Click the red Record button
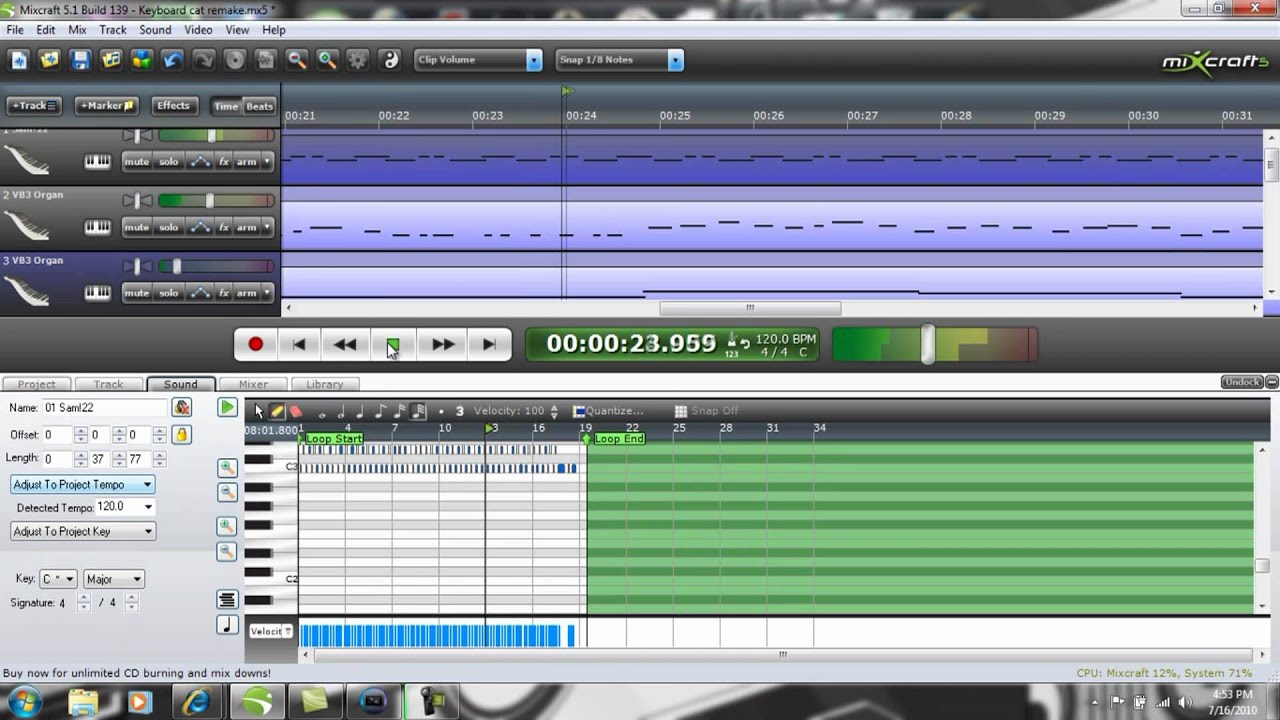The image size is (1280, 720). (x=255, y=344)
